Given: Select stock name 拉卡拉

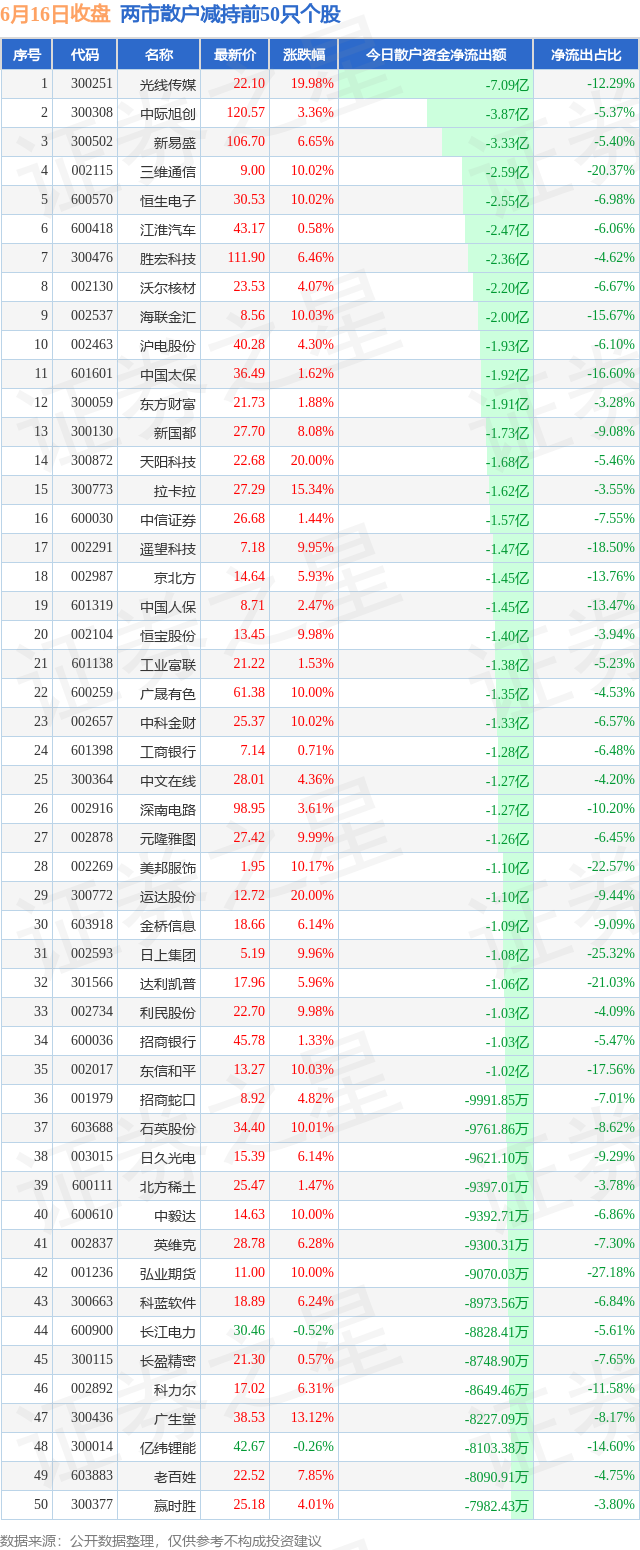Looking at the screenshot, I should [x=175, y=490].
